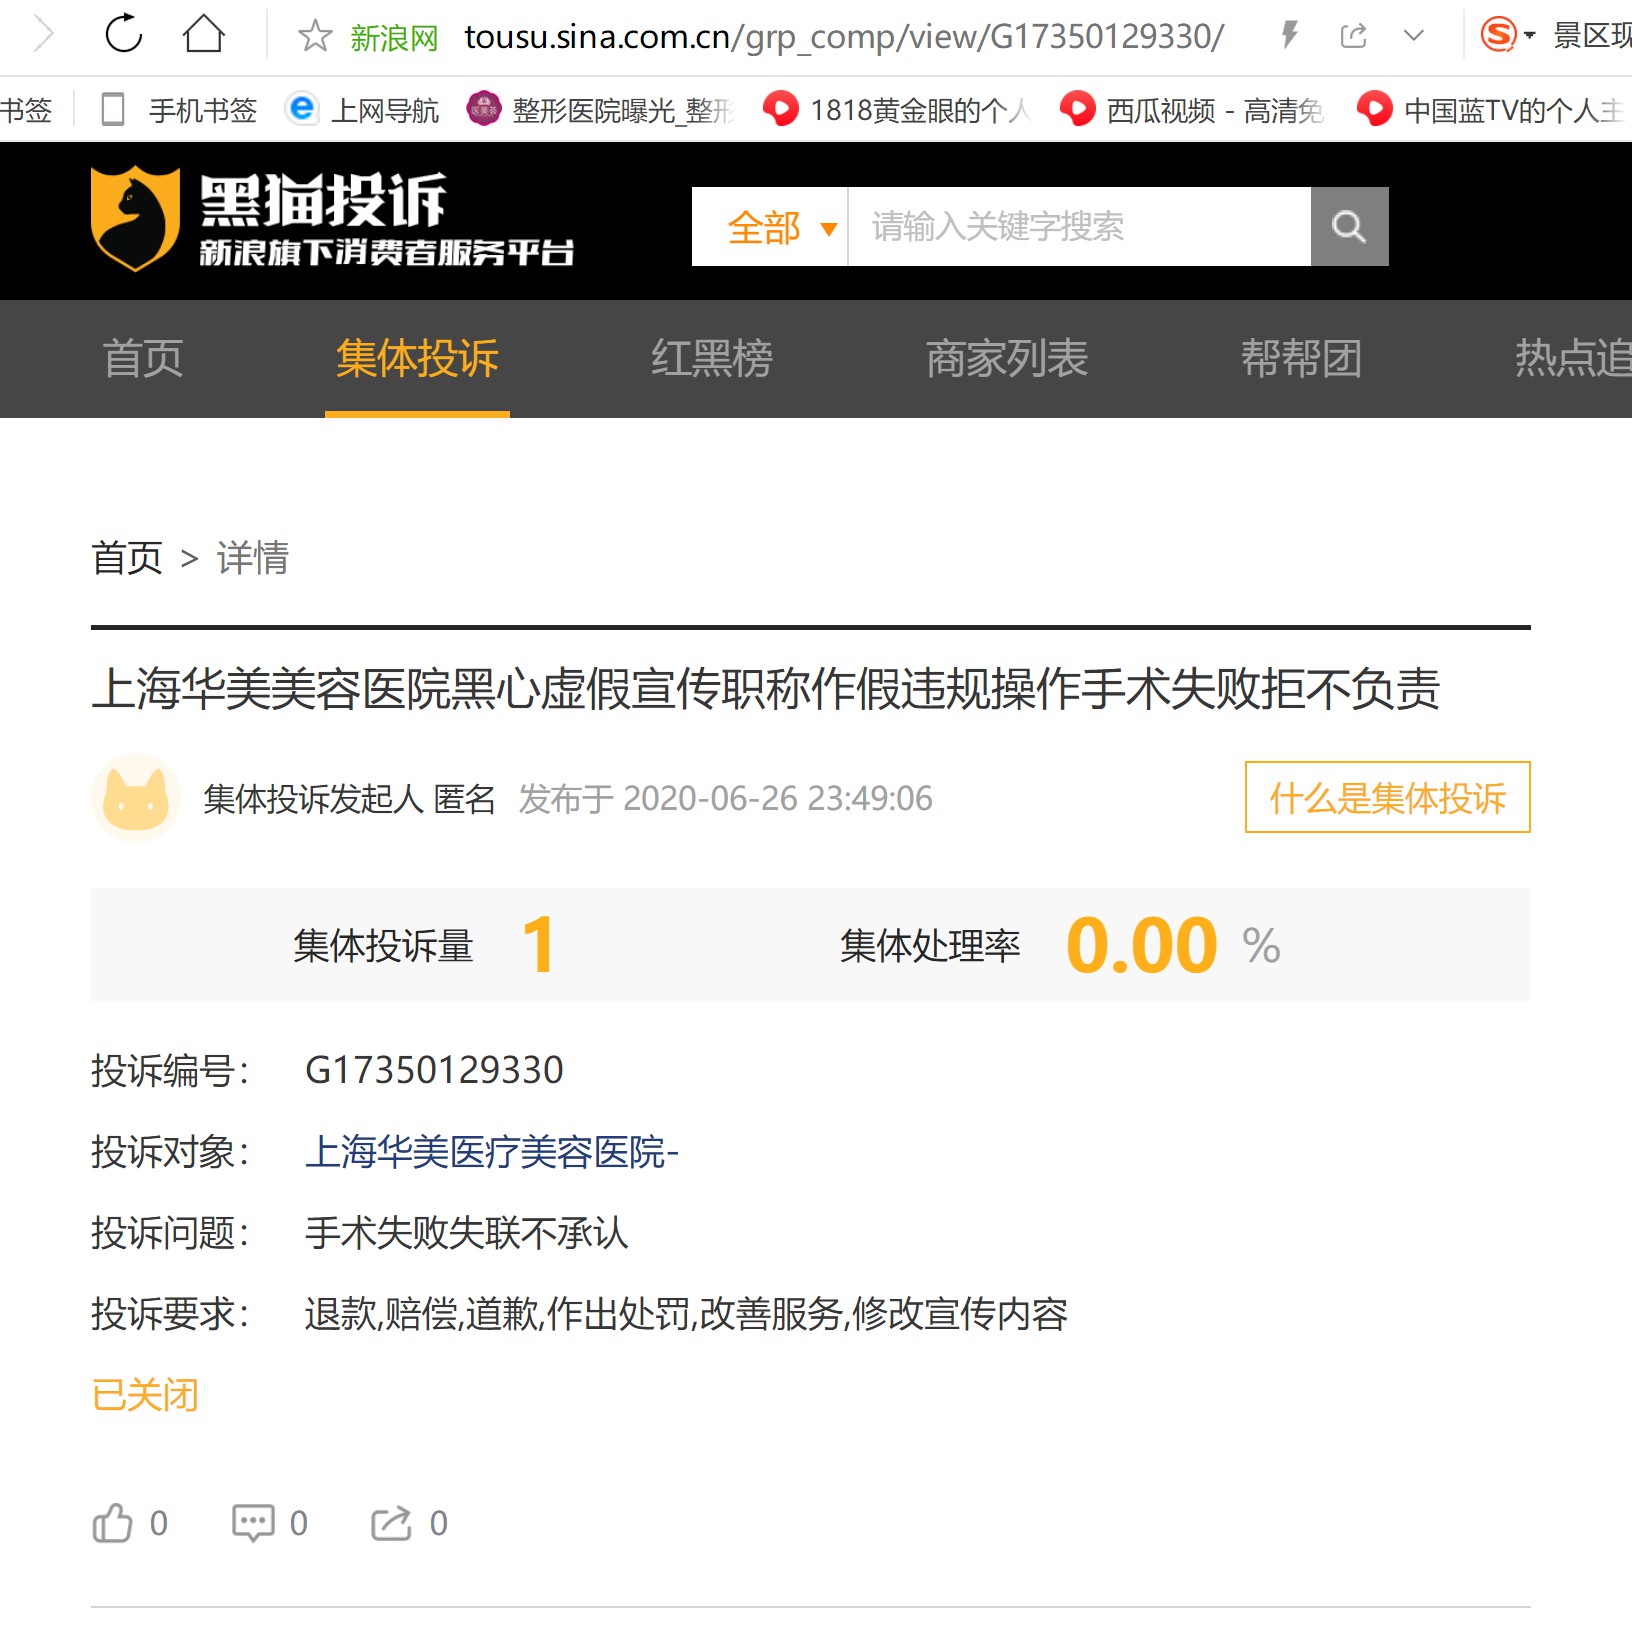The image size is (1632, 1641).
Task: Expand the 全部 search category dropdown
Action: point(770,227)
